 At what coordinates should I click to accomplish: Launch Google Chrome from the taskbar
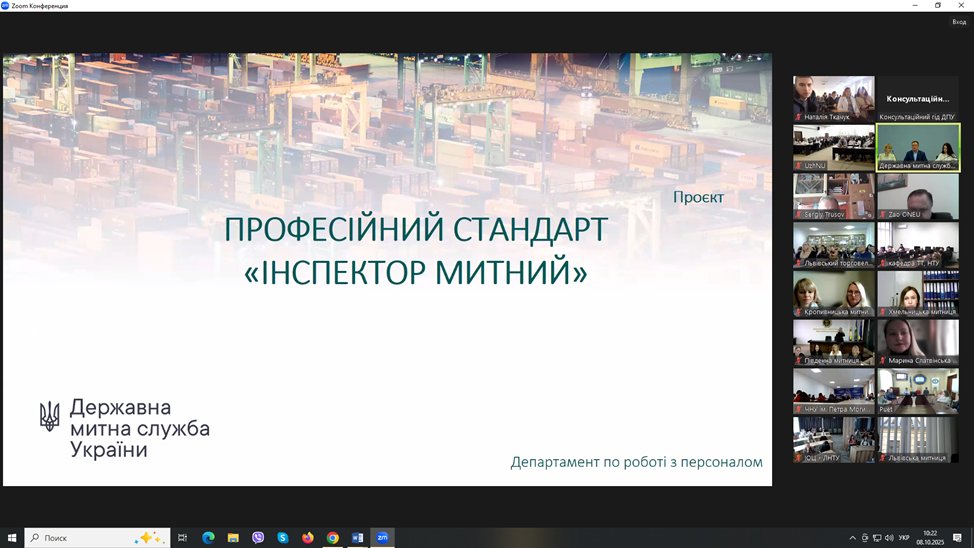click(x=333, y=537)
